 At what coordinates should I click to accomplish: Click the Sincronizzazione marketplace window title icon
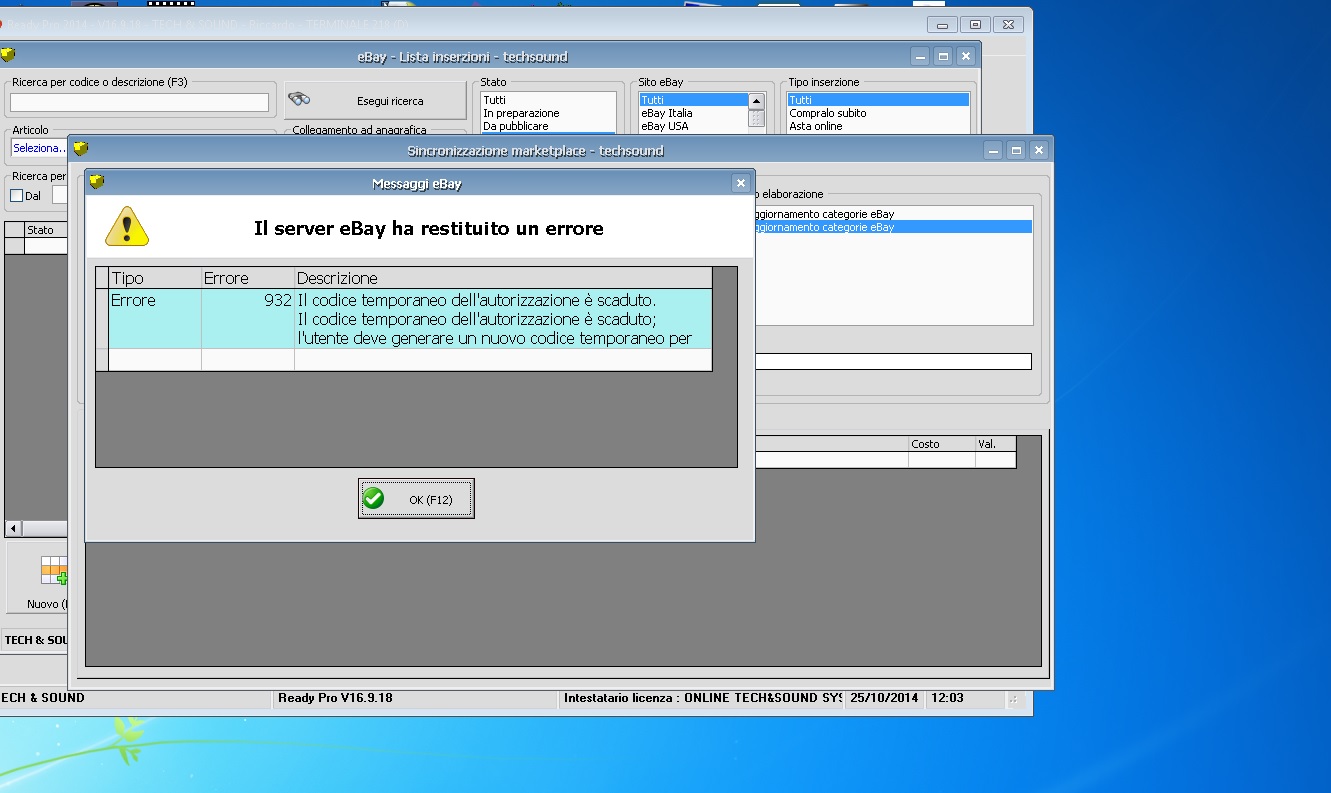(x=81, y=150)
